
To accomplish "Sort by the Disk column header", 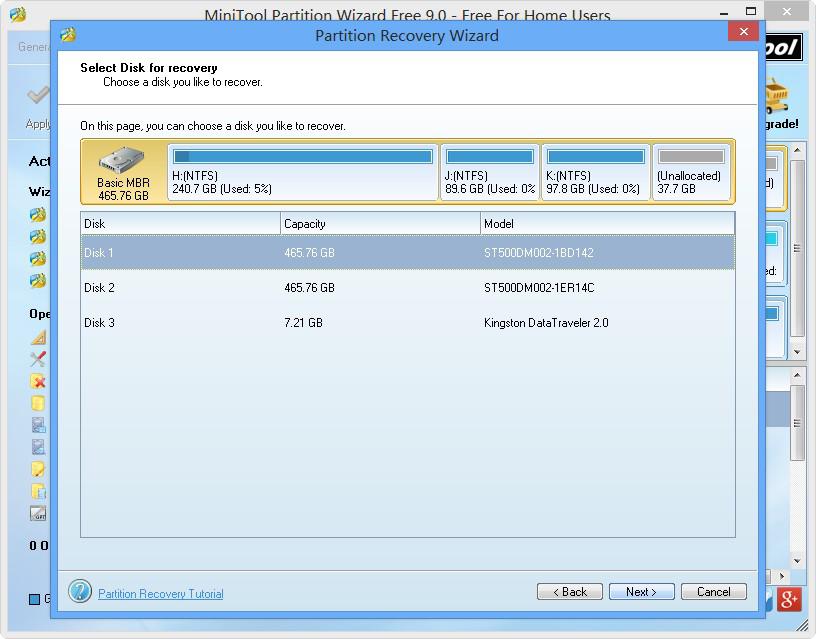I will (181, 224).
